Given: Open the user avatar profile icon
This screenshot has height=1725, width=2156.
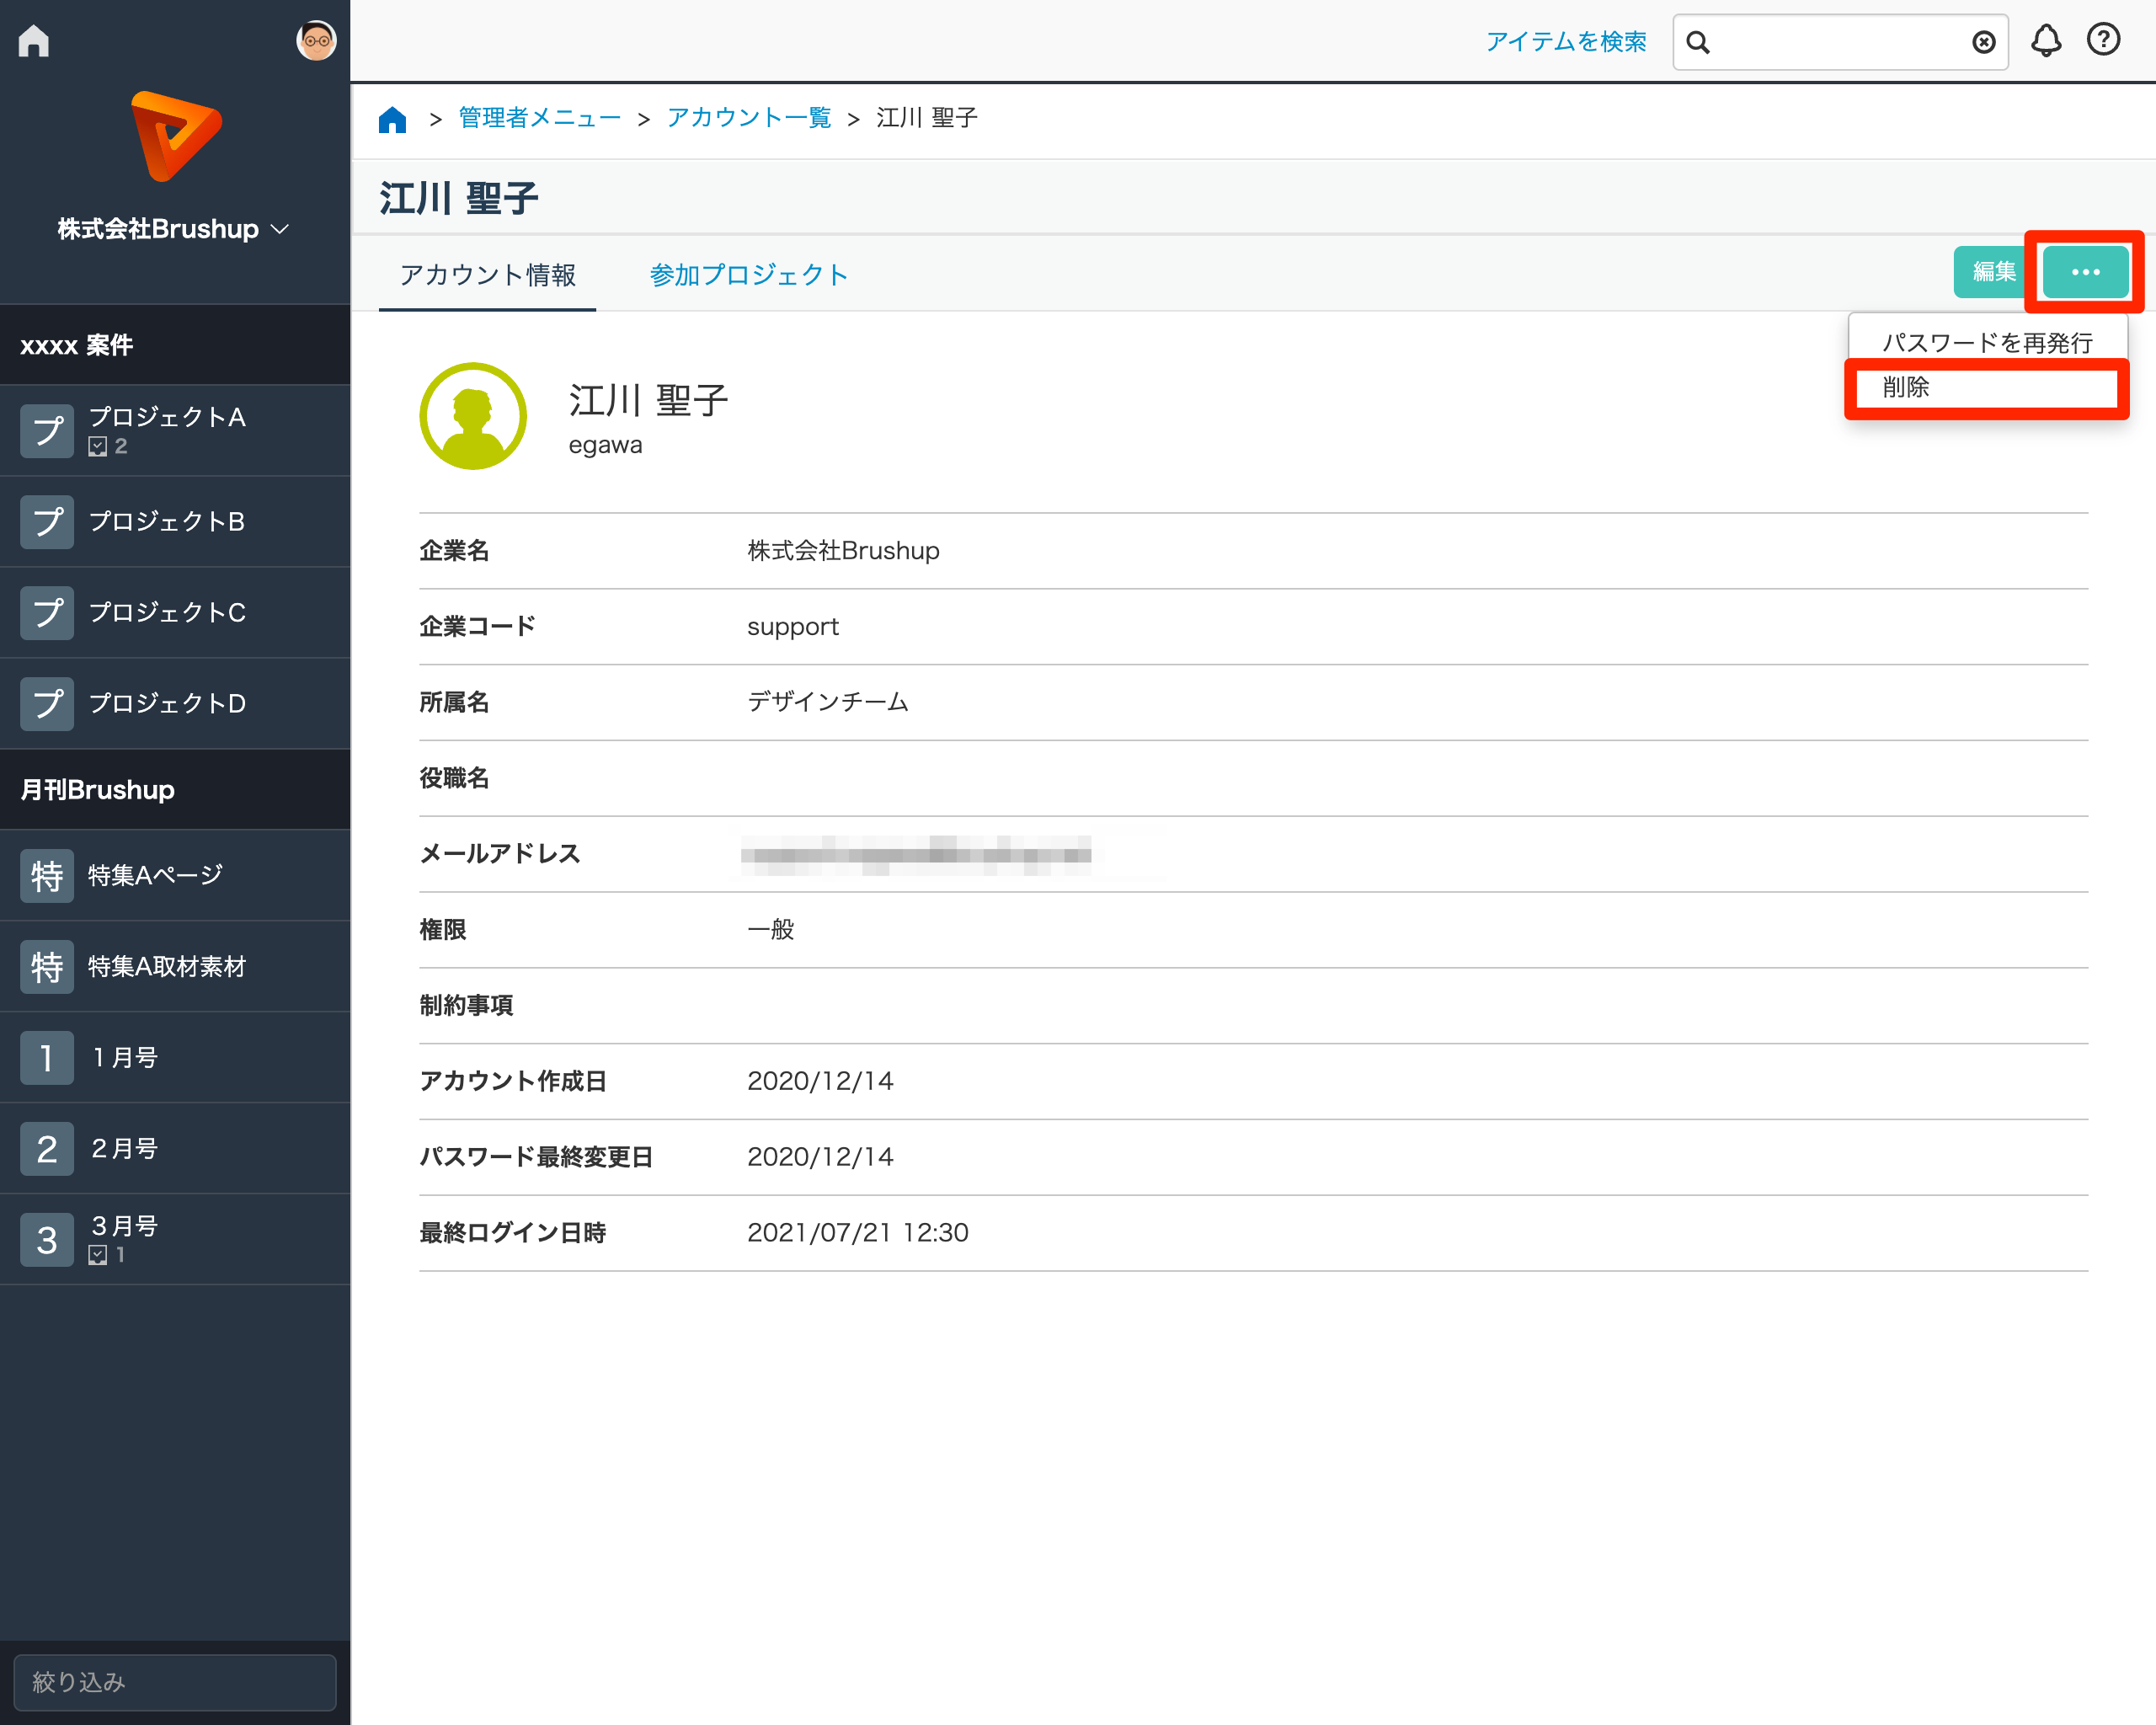Looking at the screenshot, I should tap(316, 41).
